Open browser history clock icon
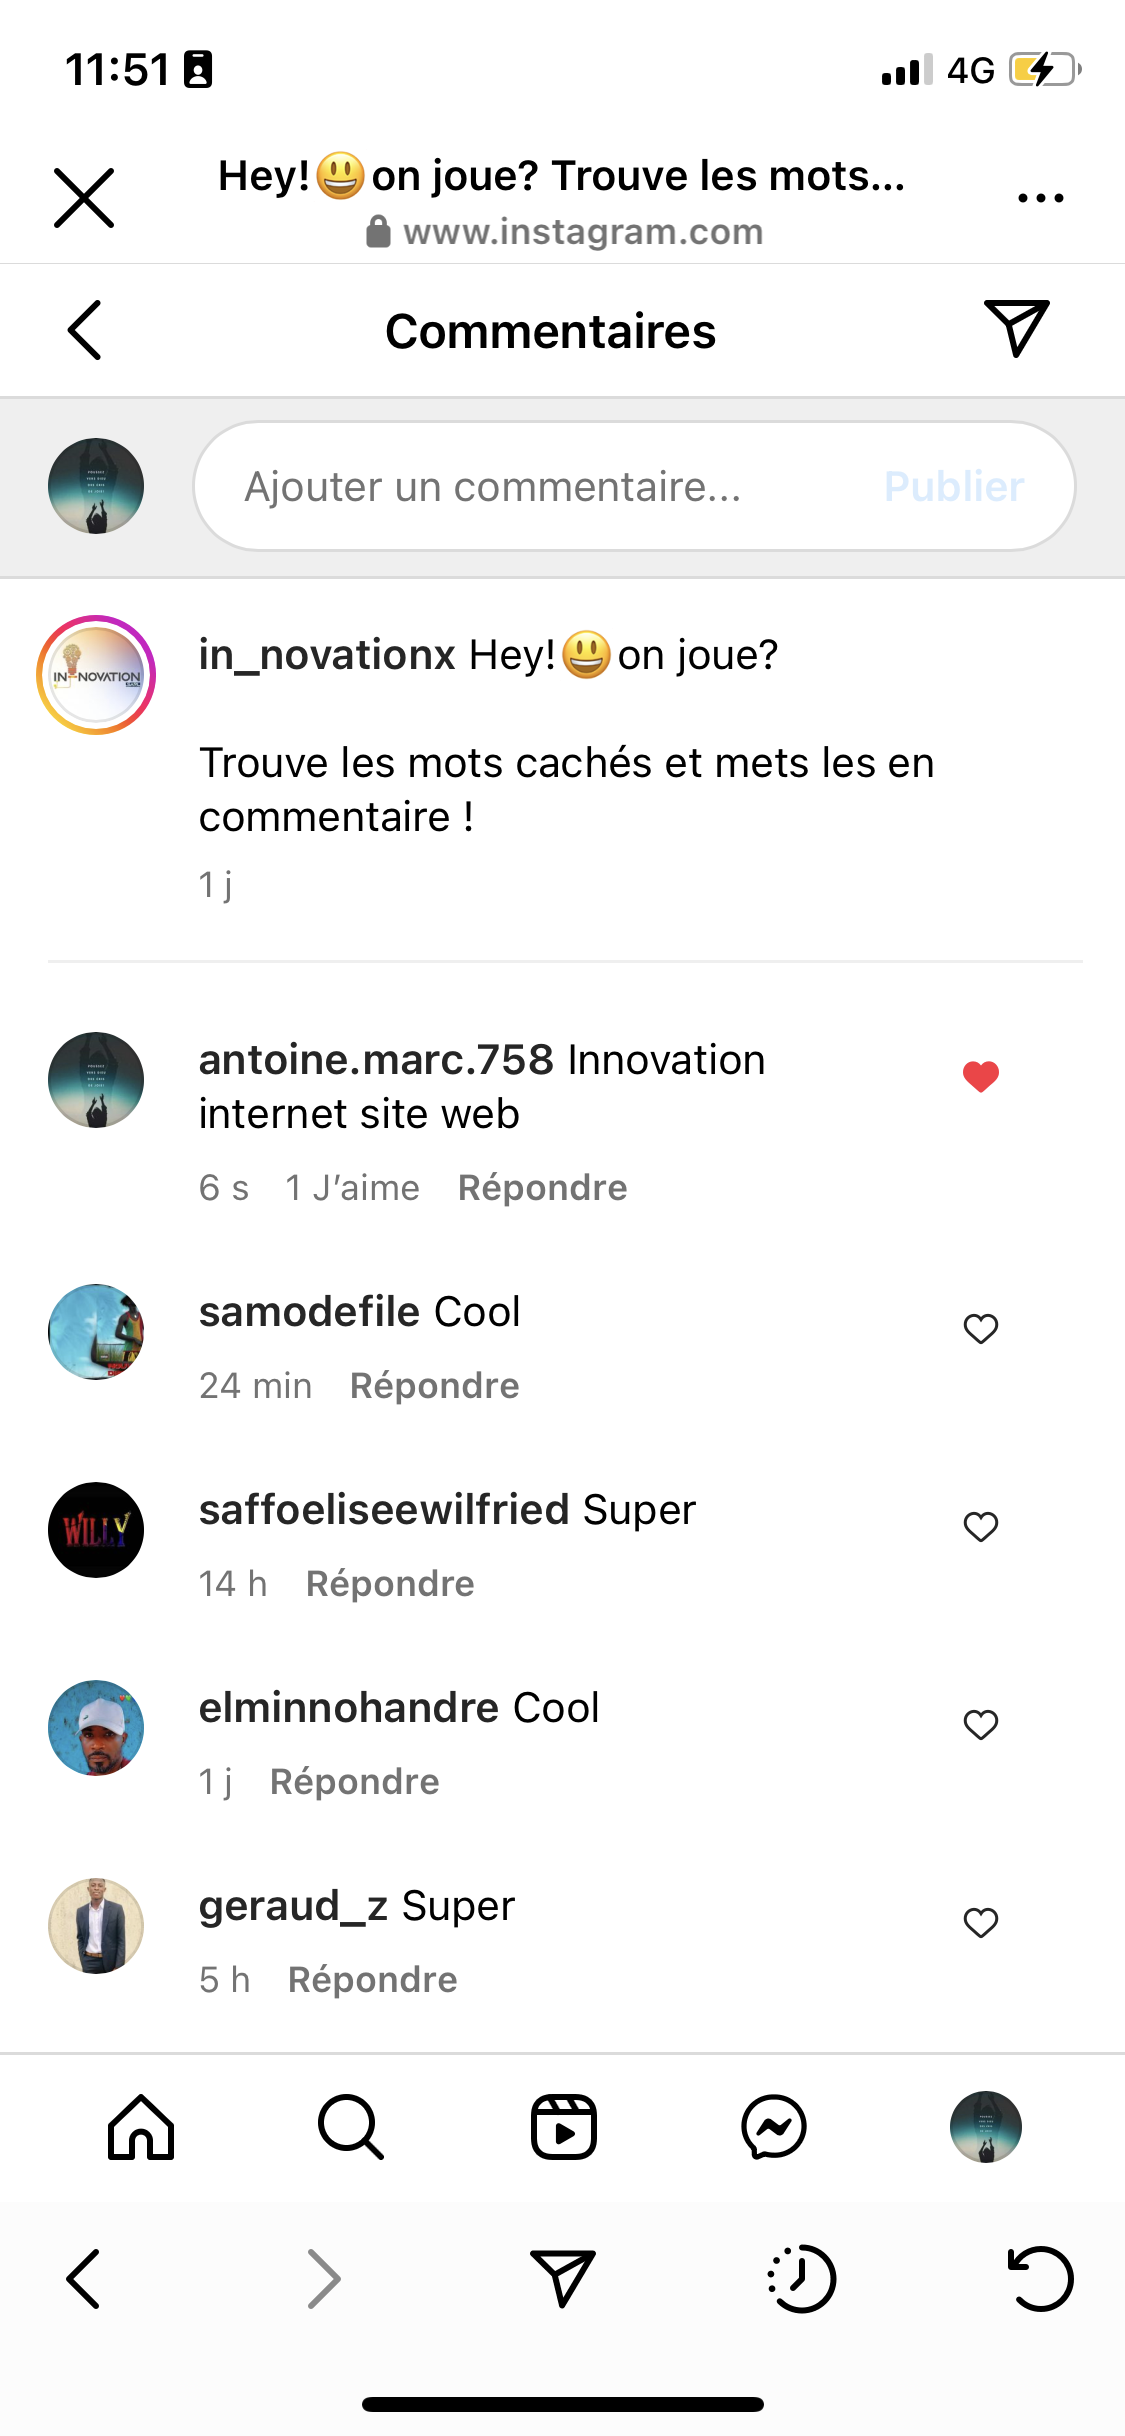Viewport: 1125px width, 2436px height. 802,2279
